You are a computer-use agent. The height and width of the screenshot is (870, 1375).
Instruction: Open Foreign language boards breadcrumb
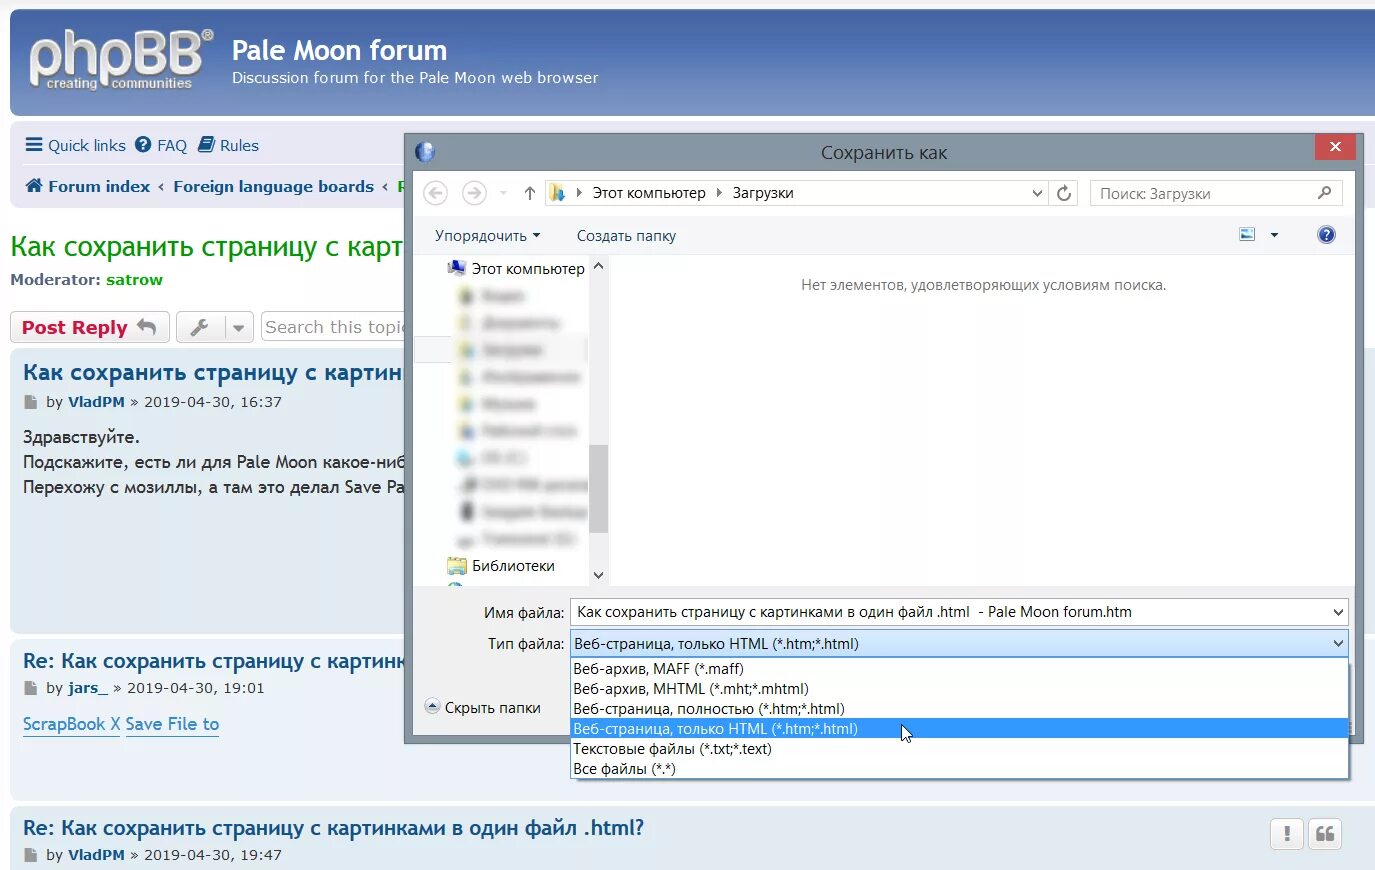tap(273, 186)
